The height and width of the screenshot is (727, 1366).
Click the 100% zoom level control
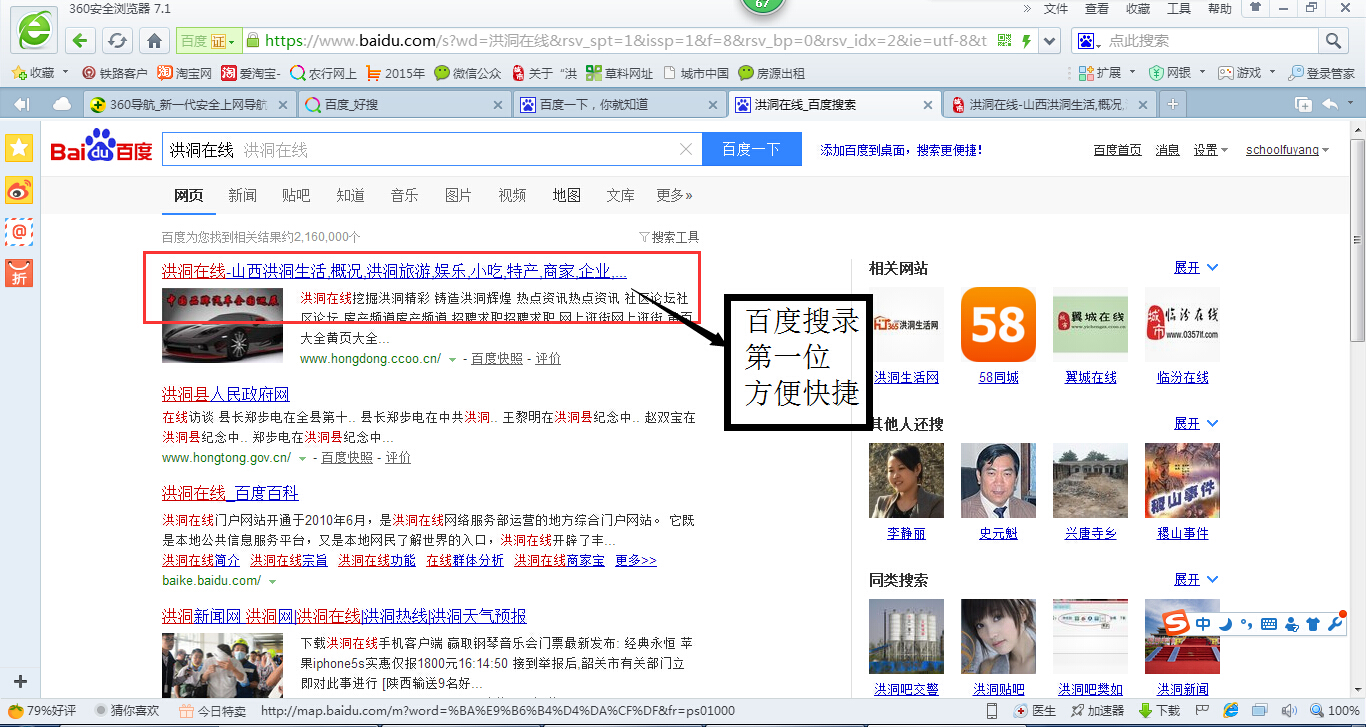tap(1334, 711)
